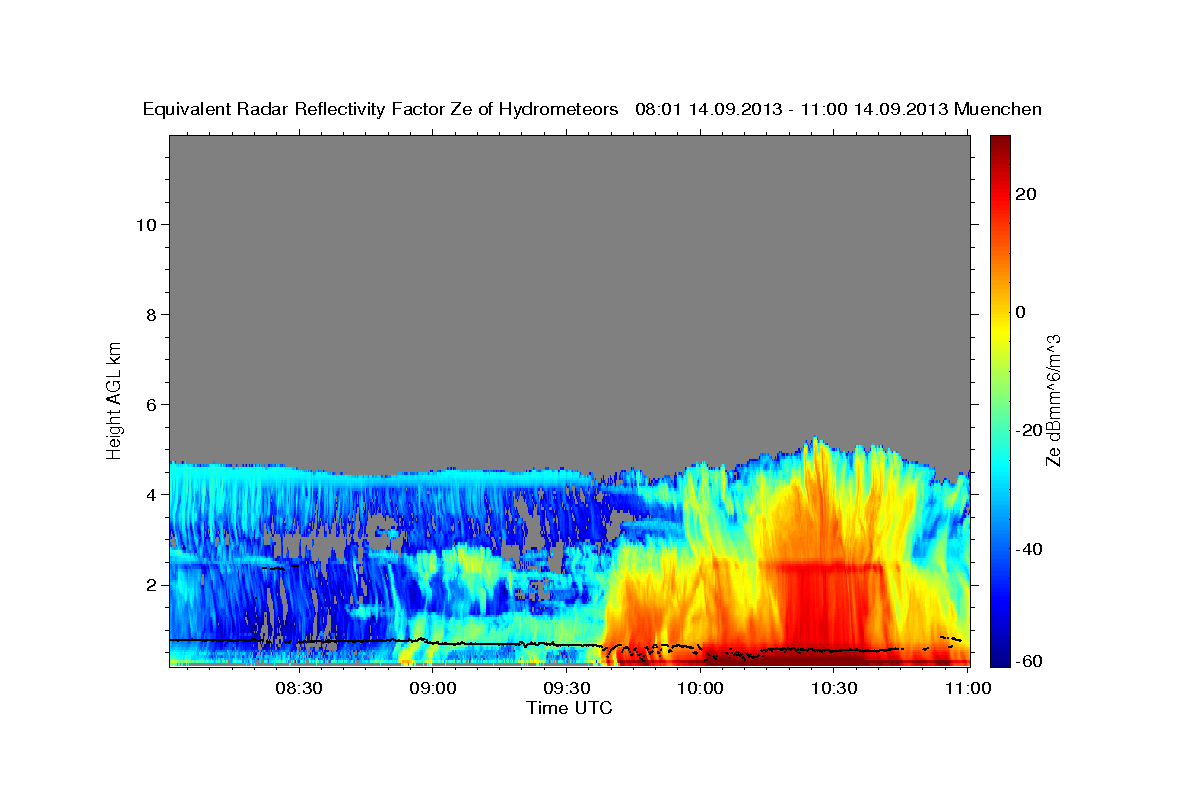Click the colorbar tick label -40
The width and height of the screenshot is (1200, 800).
[x=1029, y=549]
